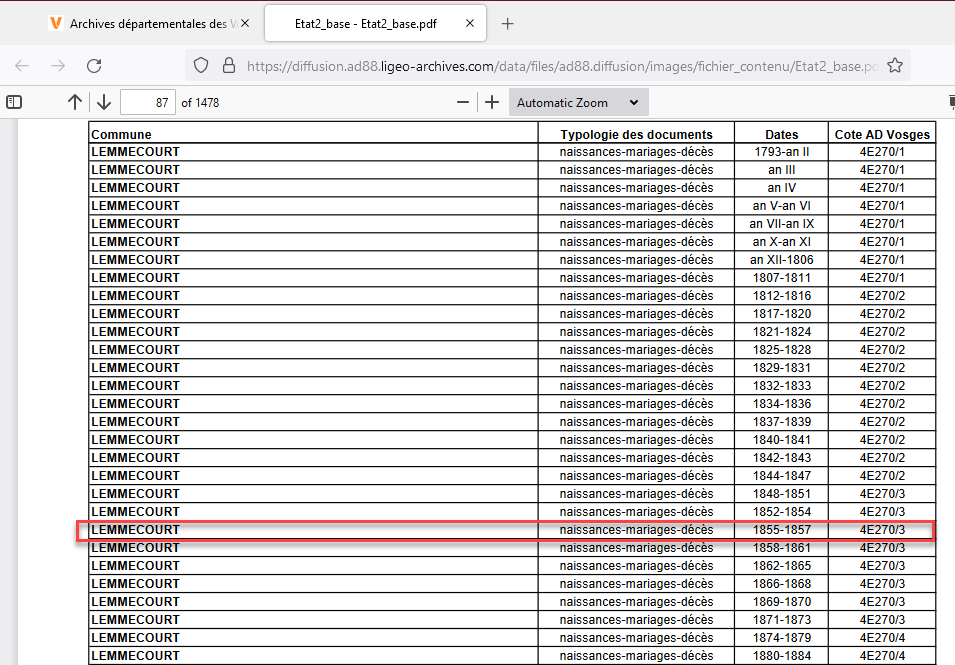Select the date cell 1812-1816
The width and height of the screenshot is (955, 665).
(781, 296)
